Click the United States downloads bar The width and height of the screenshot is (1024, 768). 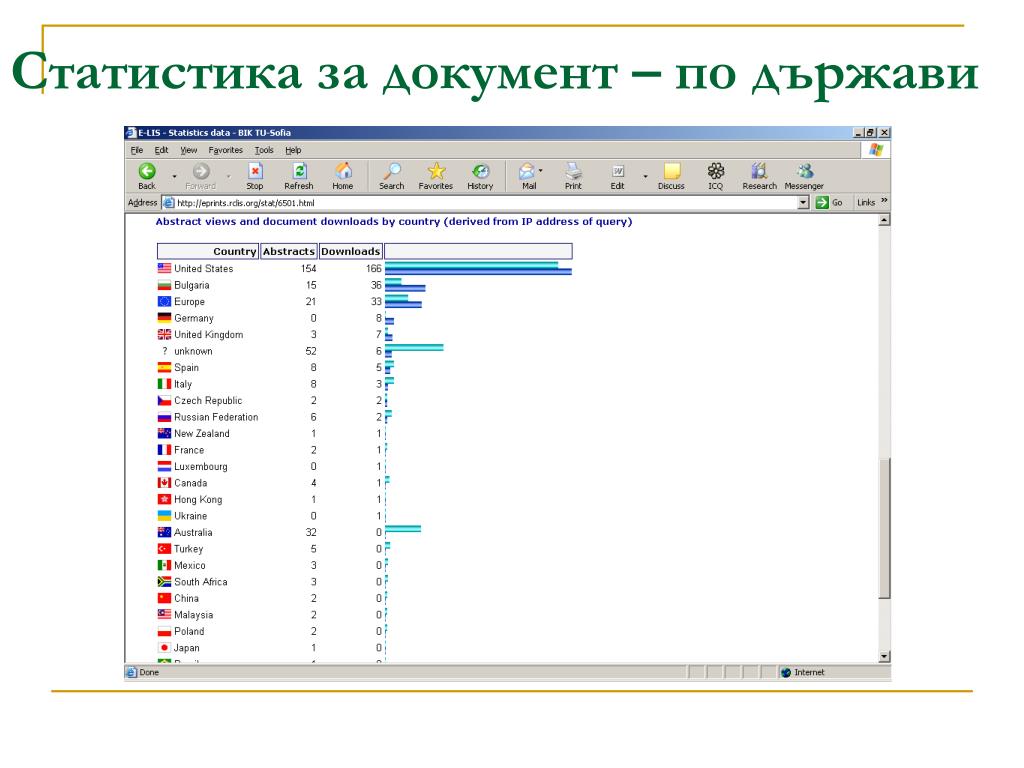479,272
